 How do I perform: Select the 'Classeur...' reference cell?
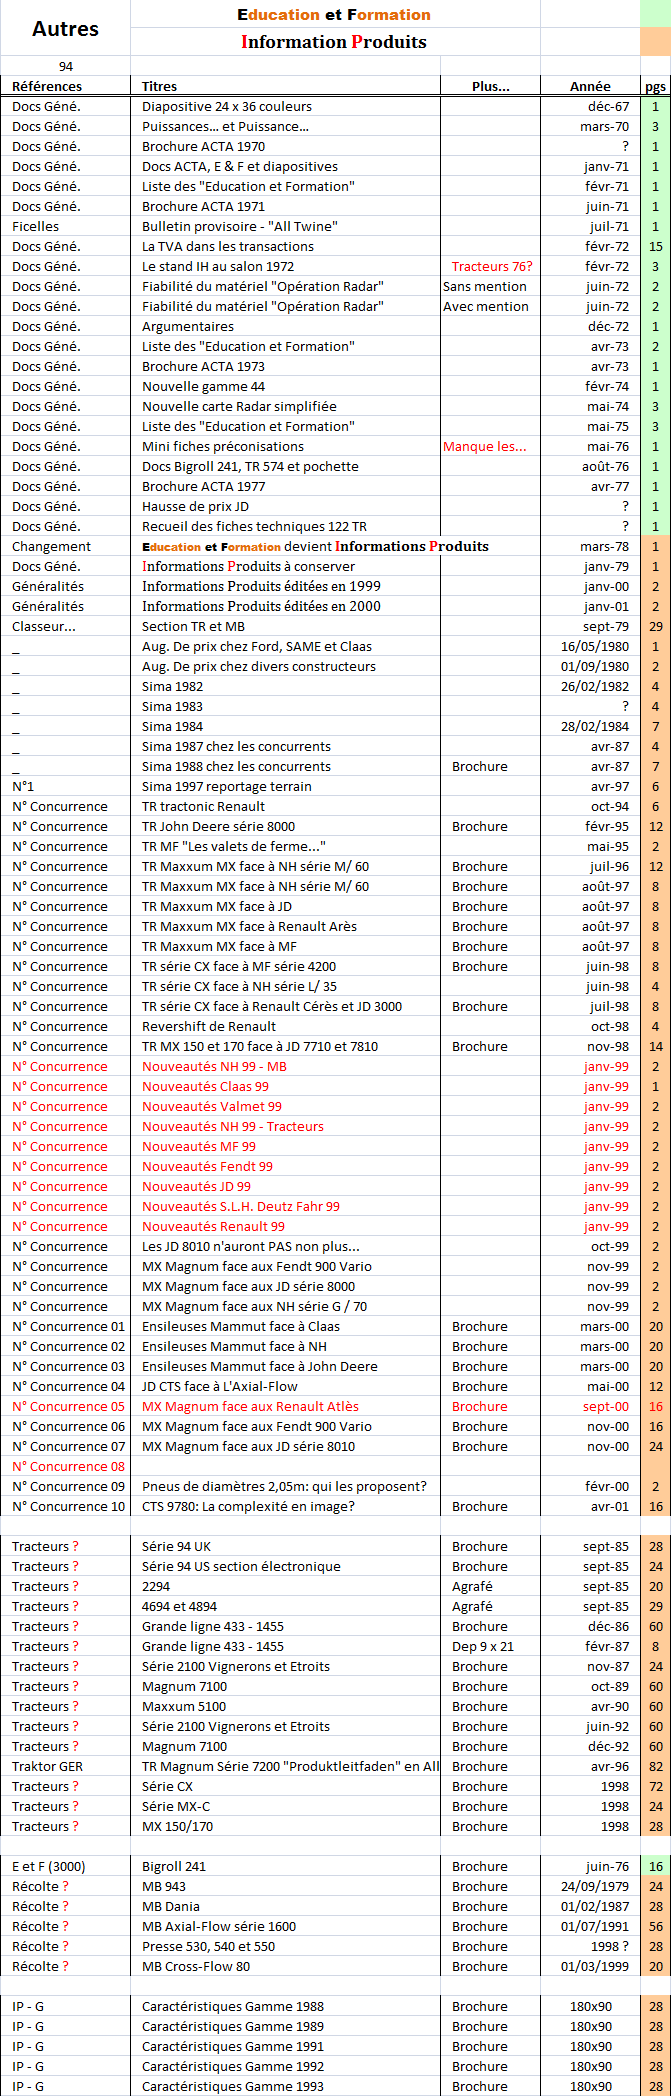pos(44,626)
